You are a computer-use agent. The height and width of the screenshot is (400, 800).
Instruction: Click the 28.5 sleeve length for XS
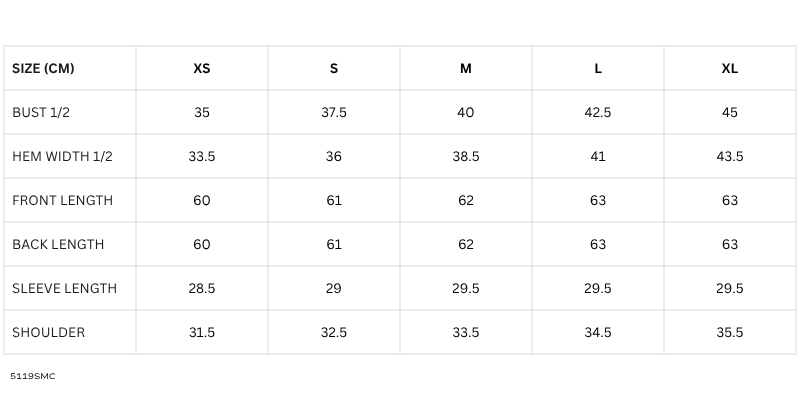pos(202,289)
